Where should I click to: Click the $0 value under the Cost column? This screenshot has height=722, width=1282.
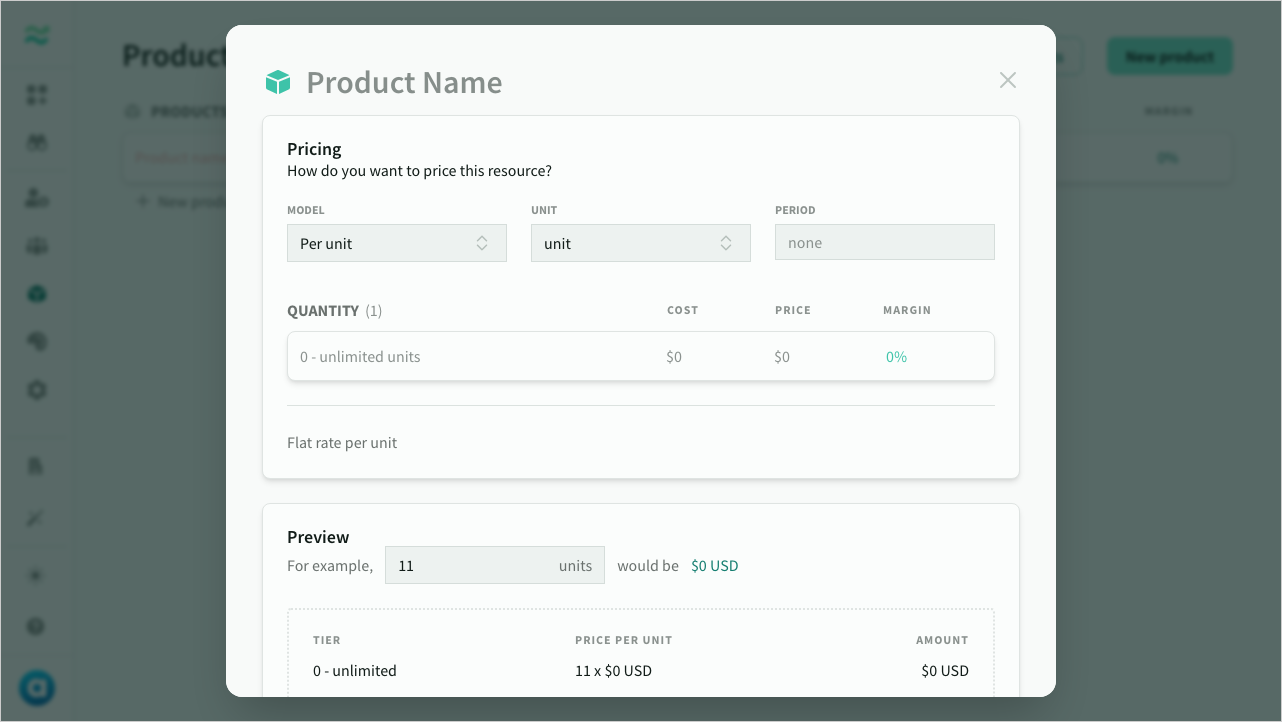point(674,357)
